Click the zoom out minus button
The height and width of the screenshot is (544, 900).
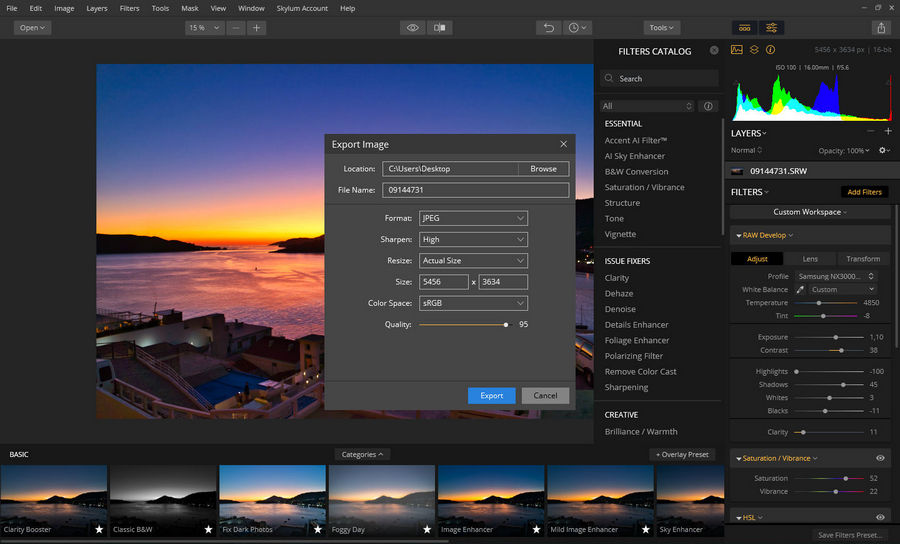tap(236, 28)
